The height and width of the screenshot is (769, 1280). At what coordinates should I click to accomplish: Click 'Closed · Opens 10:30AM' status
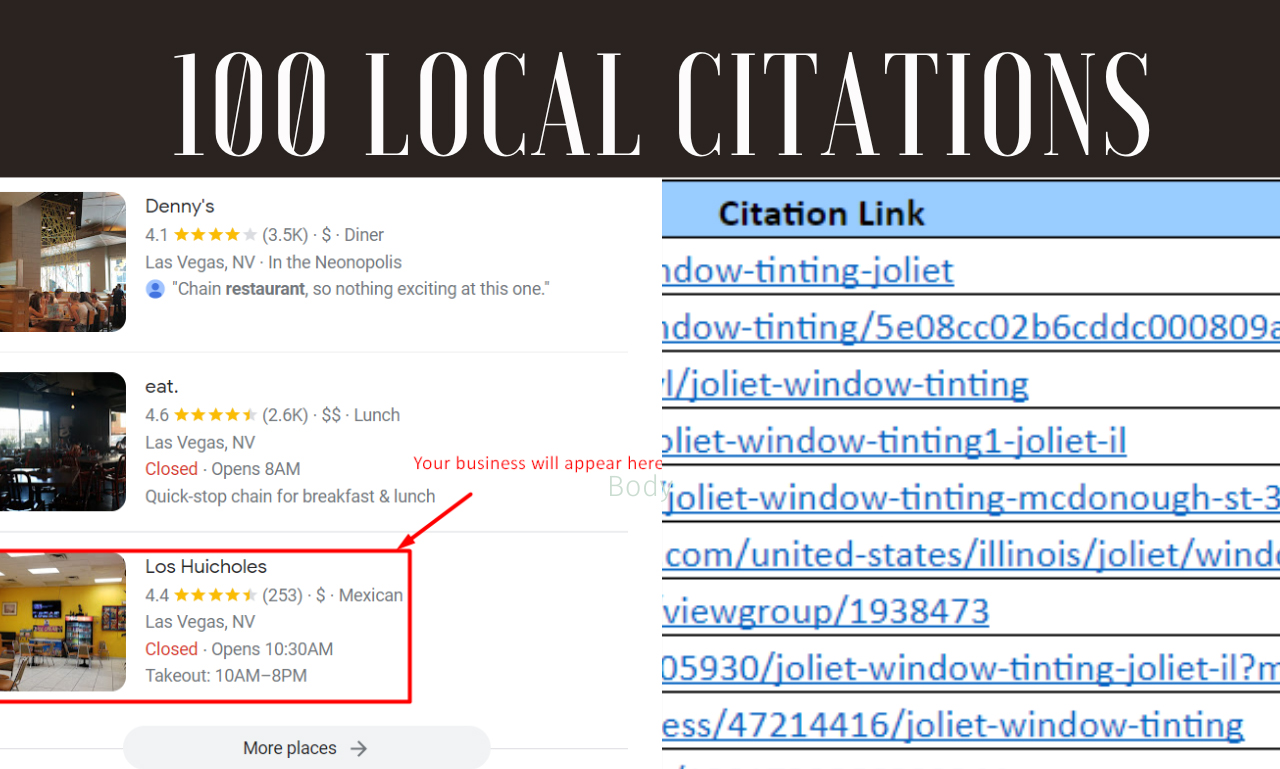(x=239, y=649)
